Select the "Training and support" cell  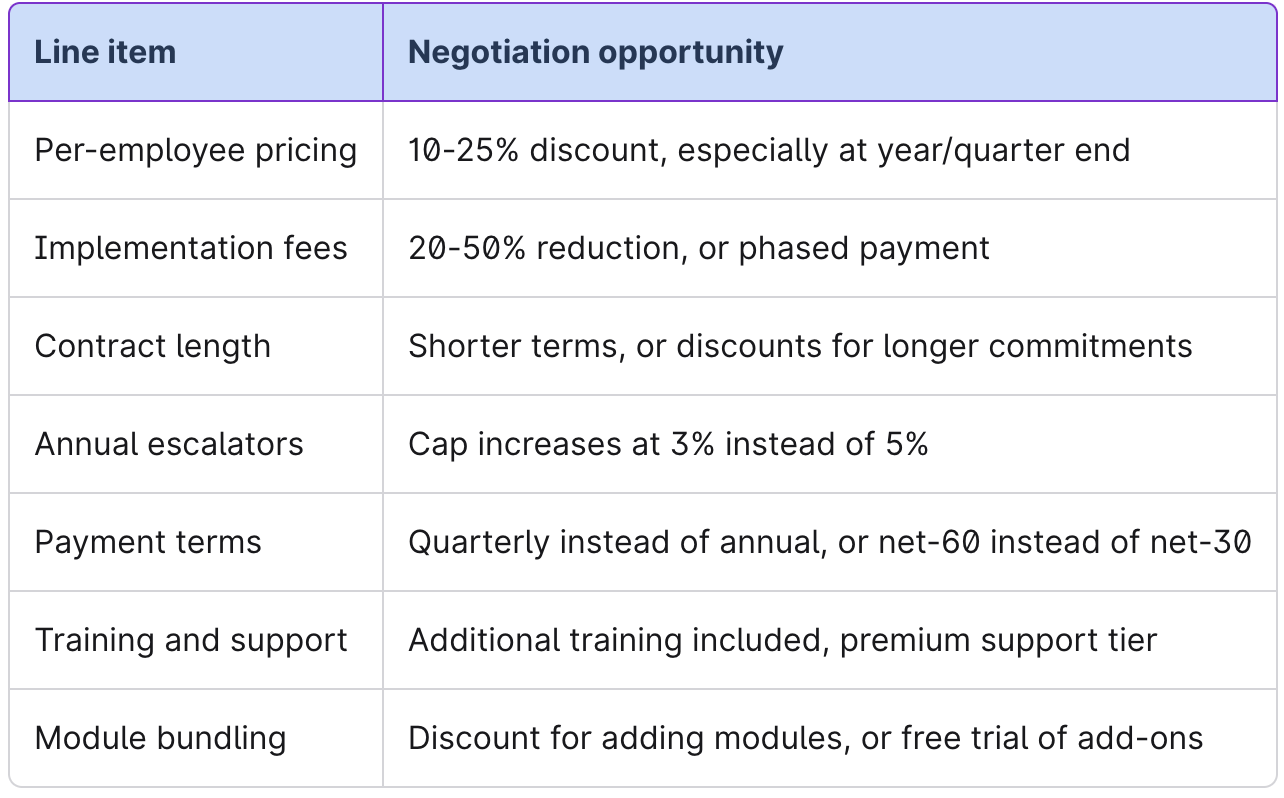click(196, 640)
